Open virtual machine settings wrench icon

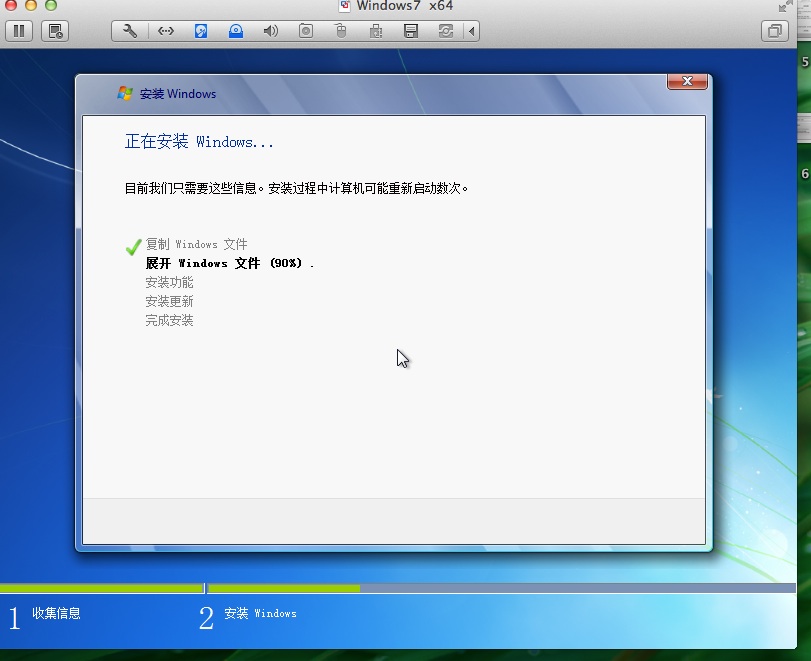130,31
